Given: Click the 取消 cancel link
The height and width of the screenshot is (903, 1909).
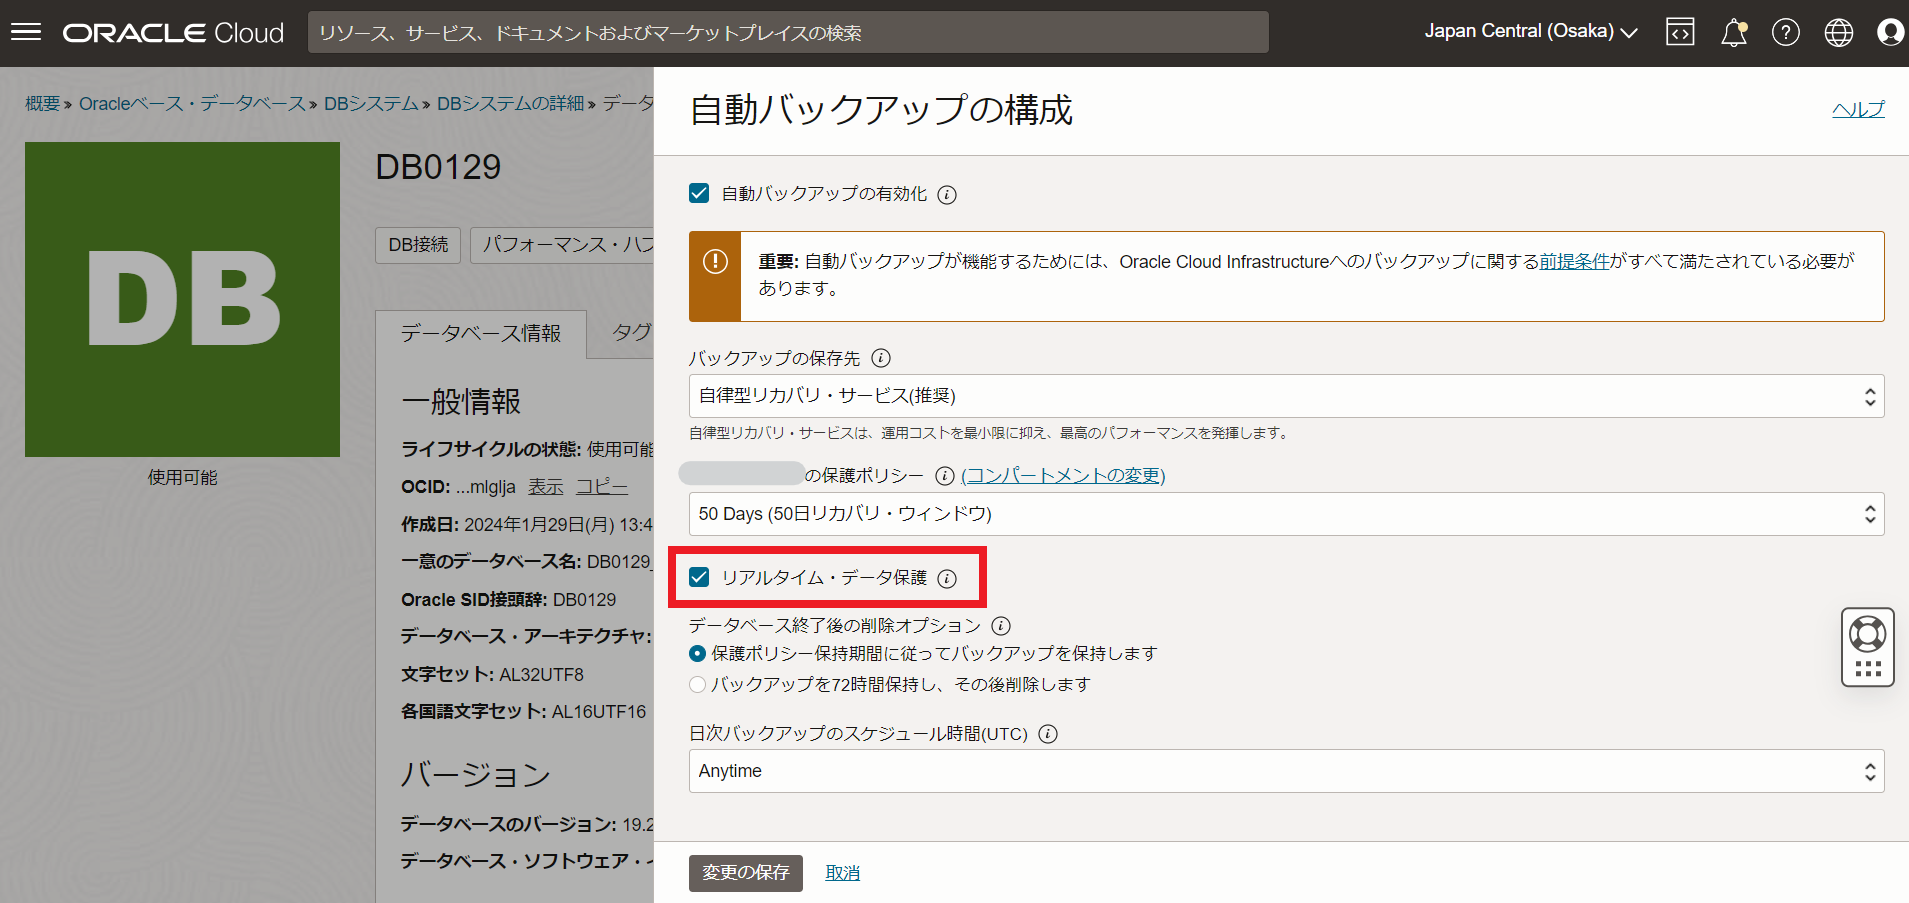Looking at the screenshot, I should tap(842, 873).
